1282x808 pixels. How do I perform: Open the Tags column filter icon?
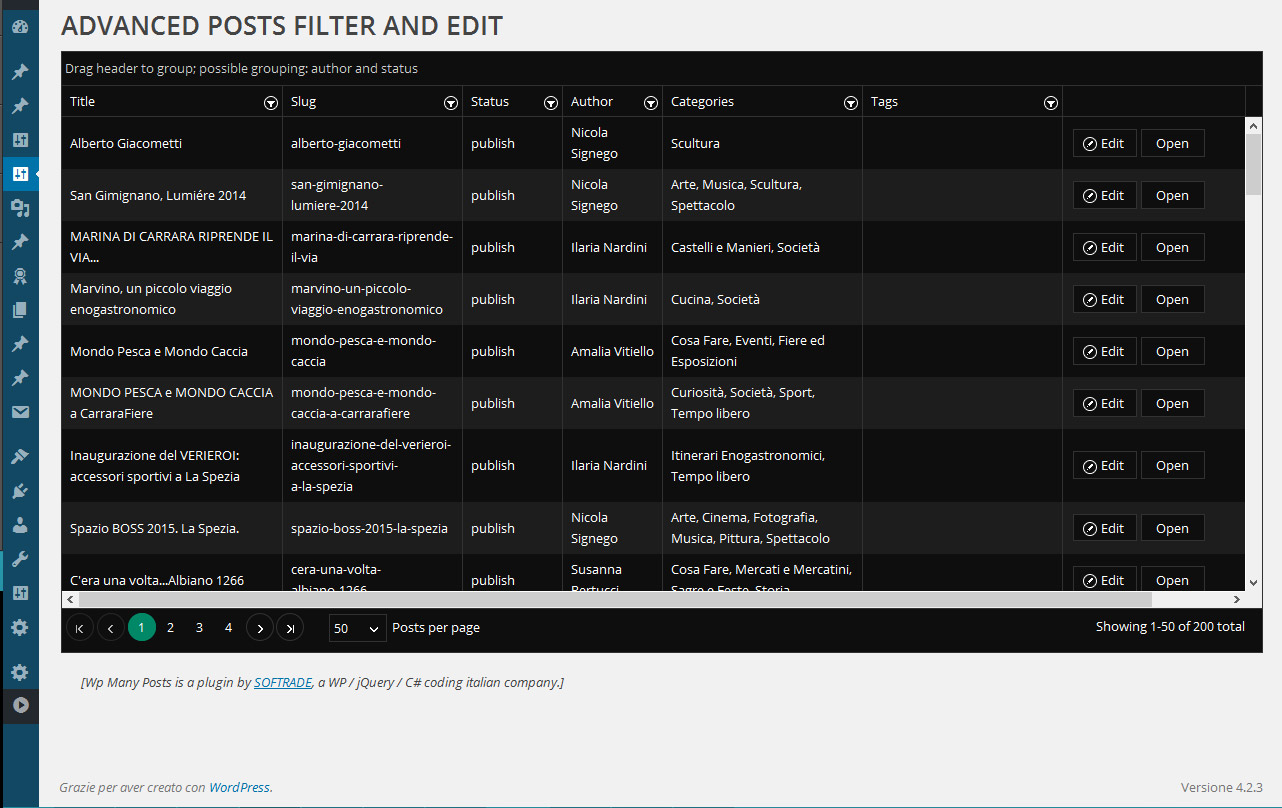[x=1050, y=102]
